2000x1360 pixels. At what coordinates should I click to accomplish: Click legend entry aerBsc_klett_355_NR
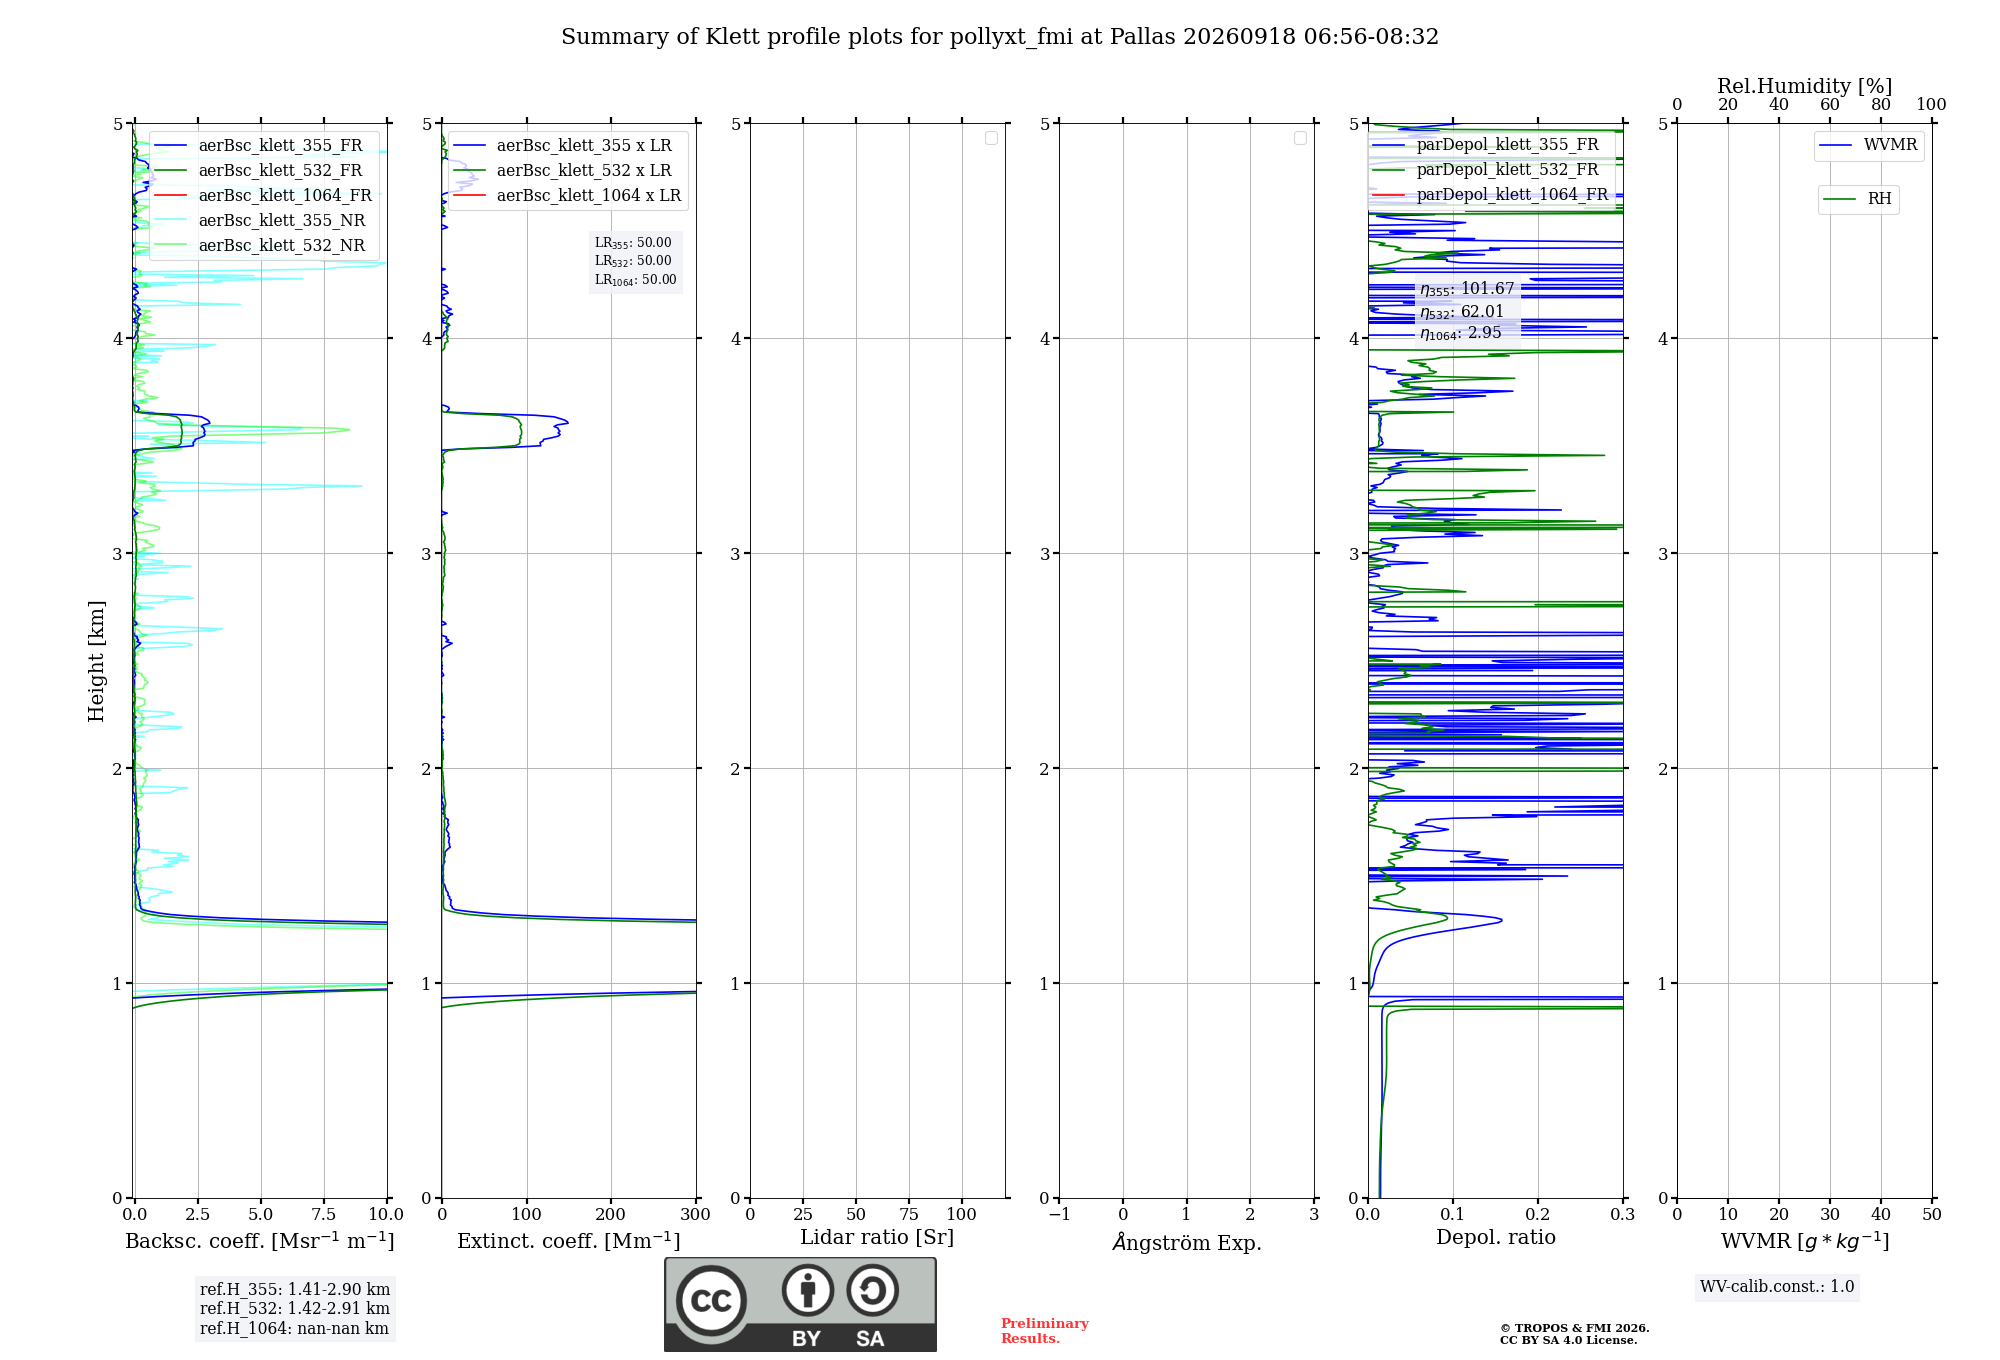(264, 220)
